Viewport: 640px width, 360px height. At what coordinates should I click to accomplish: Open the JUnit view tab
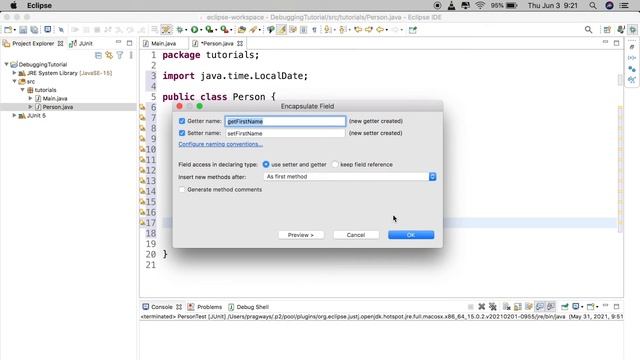click(82, 43)
